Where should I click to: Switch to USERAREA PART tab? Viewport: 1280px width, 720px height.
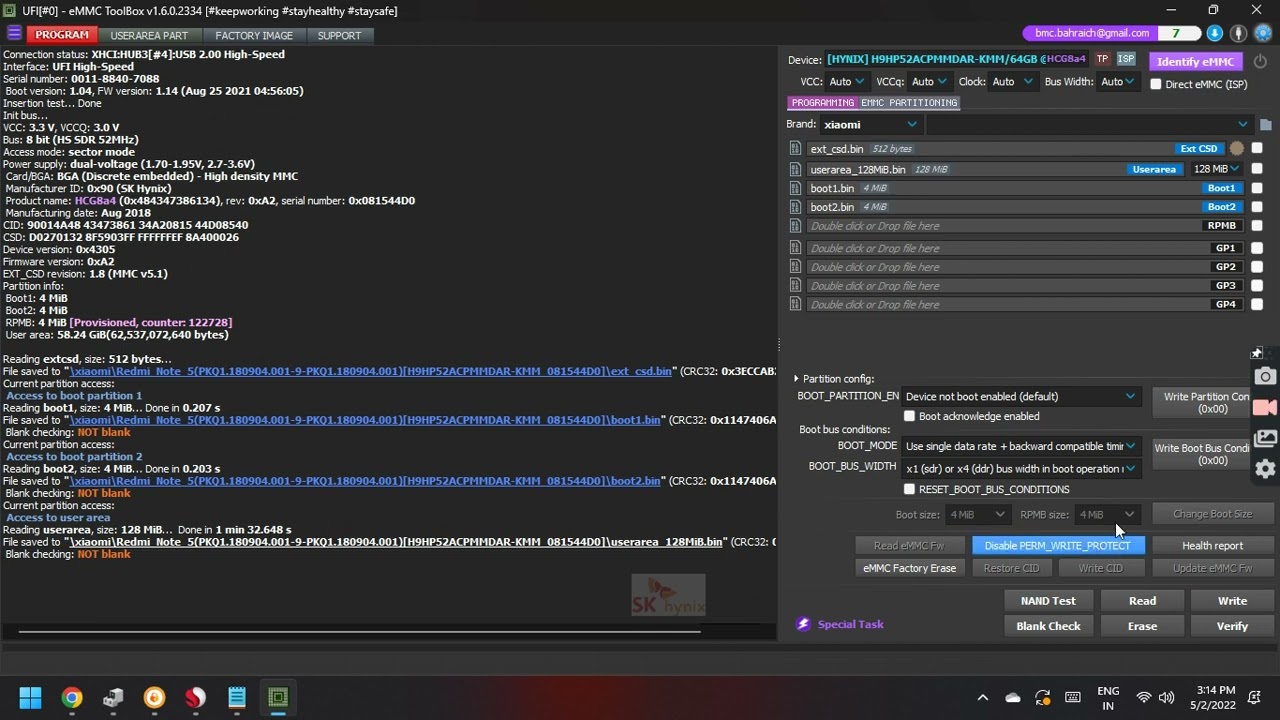149,35
